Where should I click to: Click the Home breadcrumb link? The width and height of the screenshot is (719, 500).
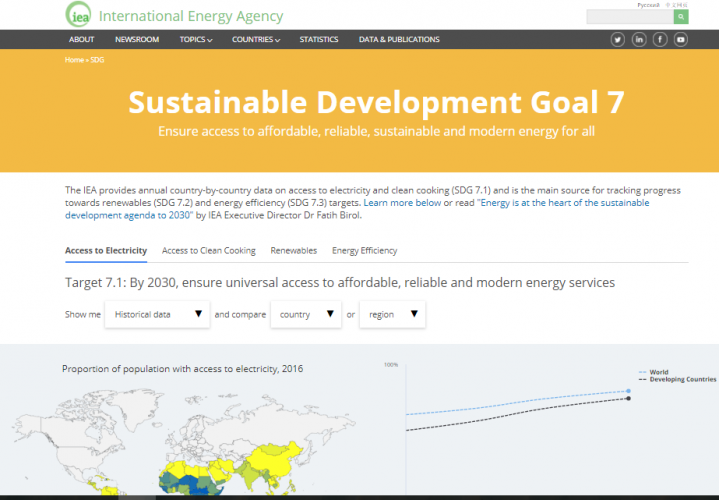74,60
